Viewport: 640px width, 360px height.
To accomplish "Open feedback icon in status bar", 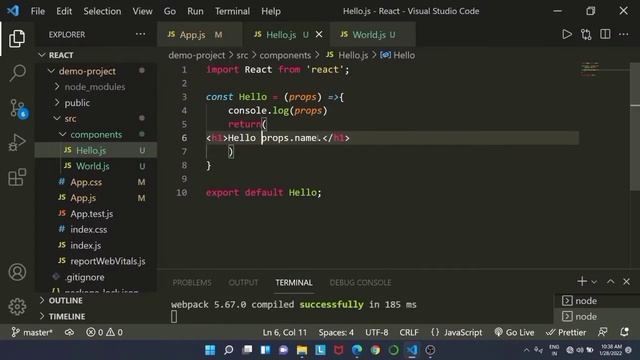I will pos(603,332).
